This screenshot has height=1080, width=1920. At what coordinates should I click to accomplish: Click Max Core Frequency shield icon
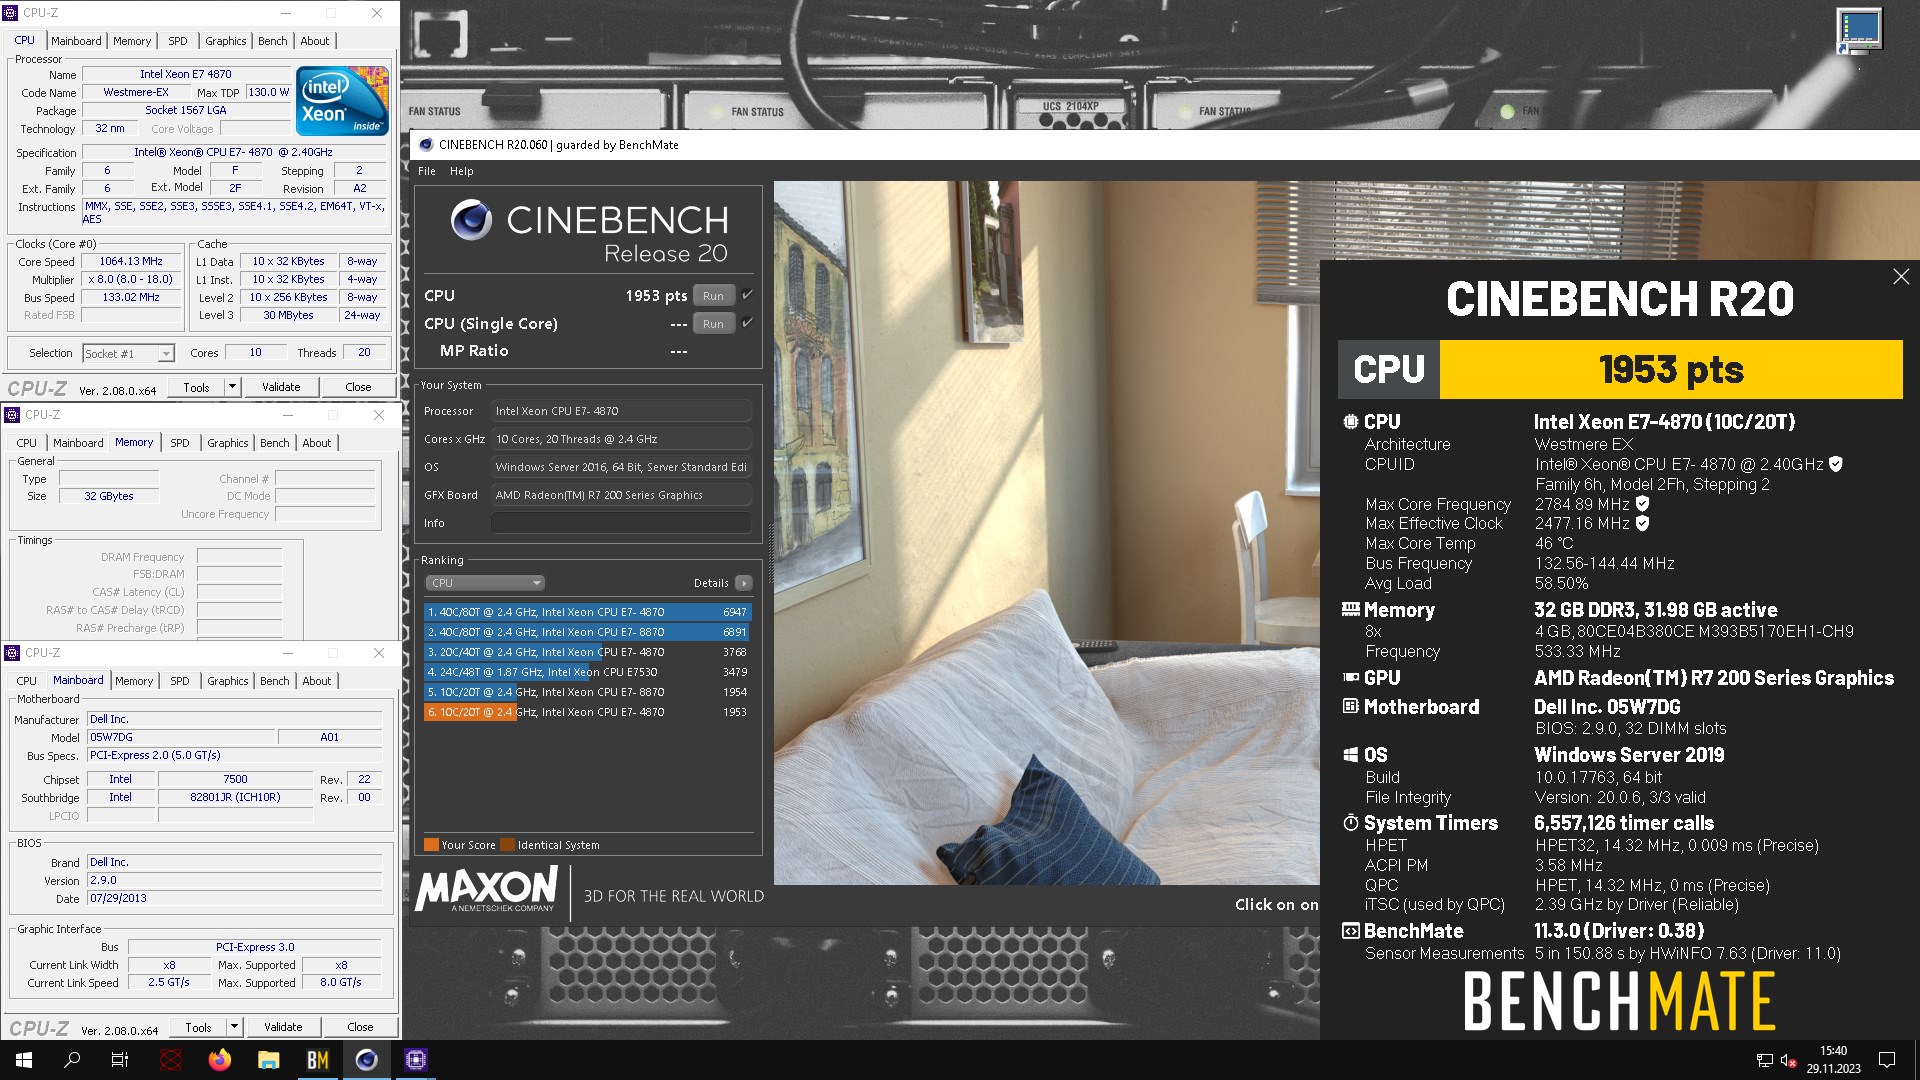(1642, 504)
